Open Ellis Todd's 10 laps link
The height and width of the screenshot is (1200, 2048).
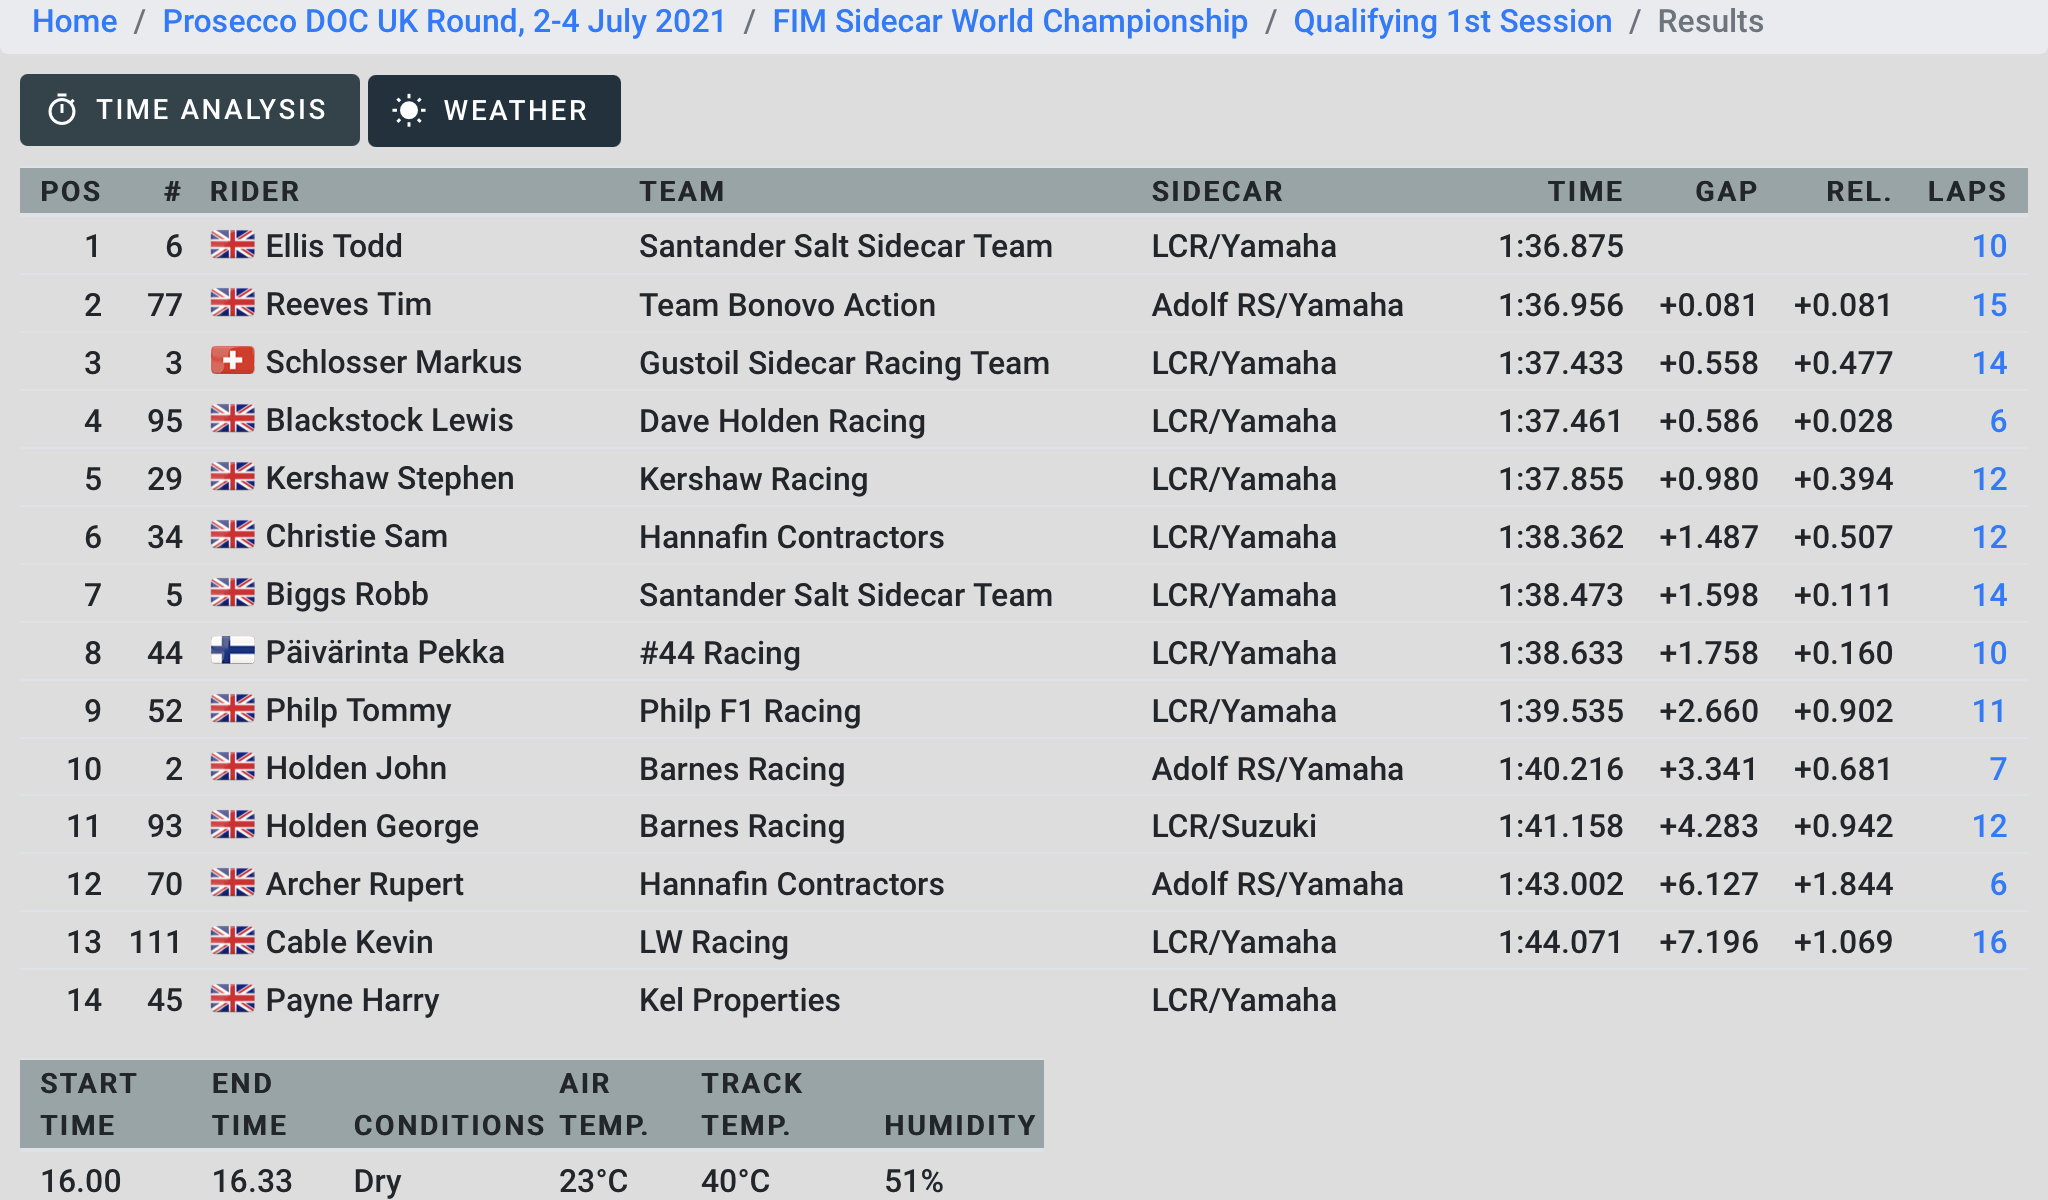pyautogui.click(x=1989, y=246)
